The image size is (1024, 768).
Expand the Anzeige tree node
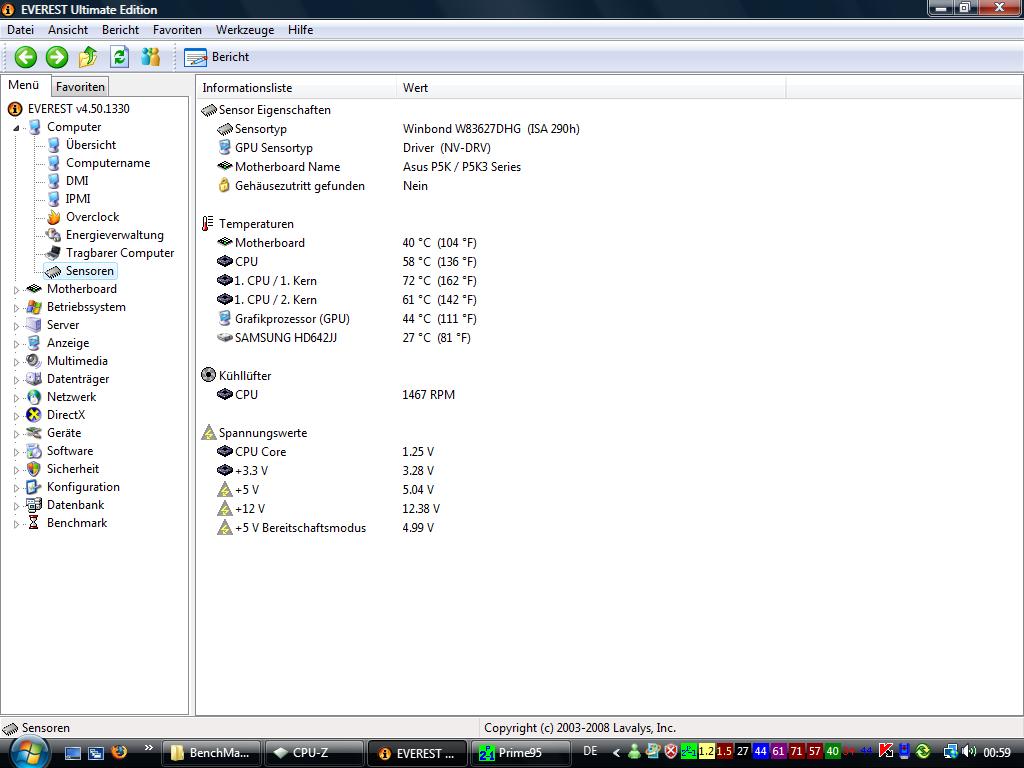coord(17,344)
